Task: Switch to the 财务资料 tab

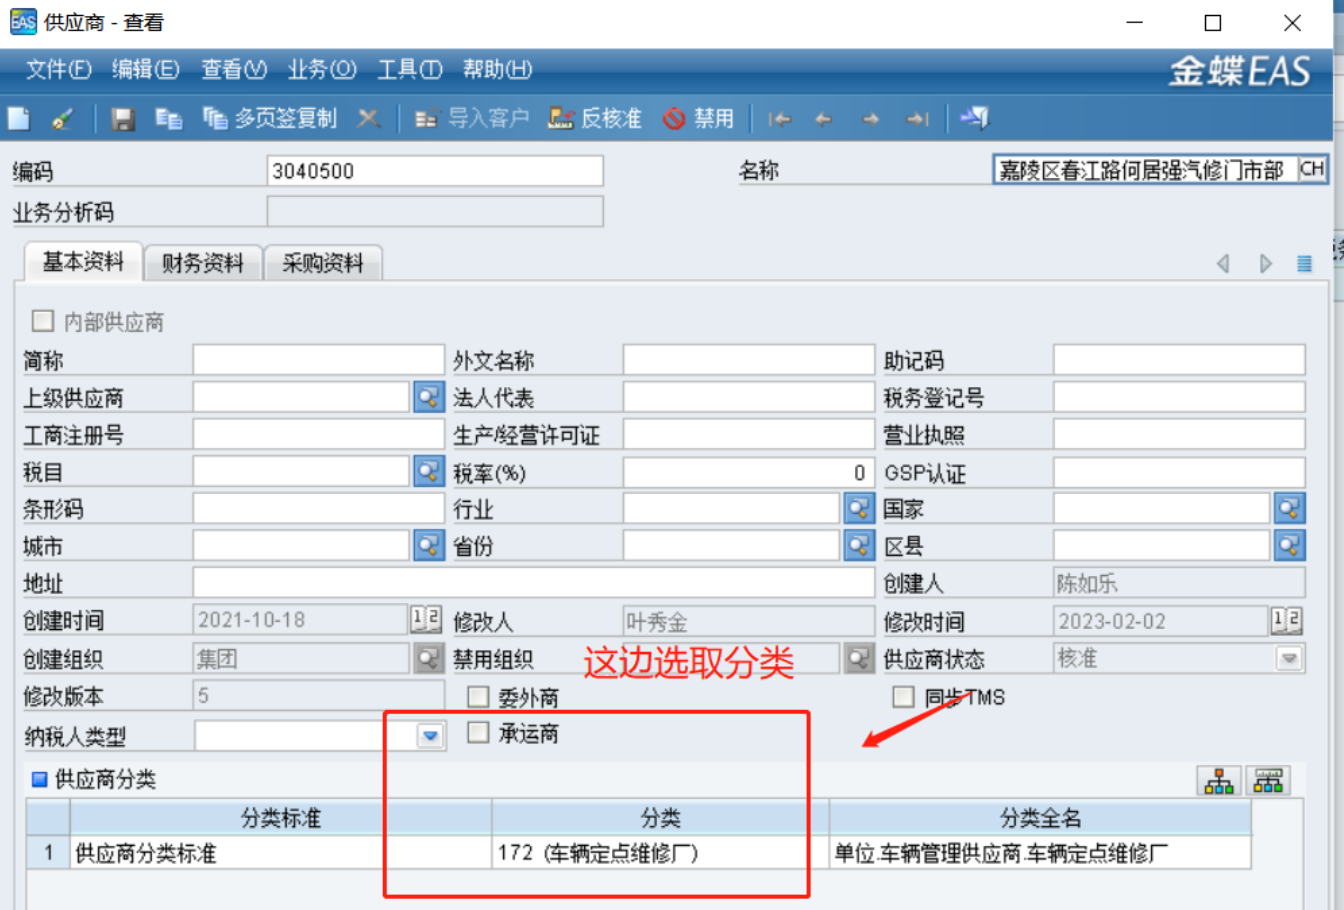Action: [x=203, y=263]
